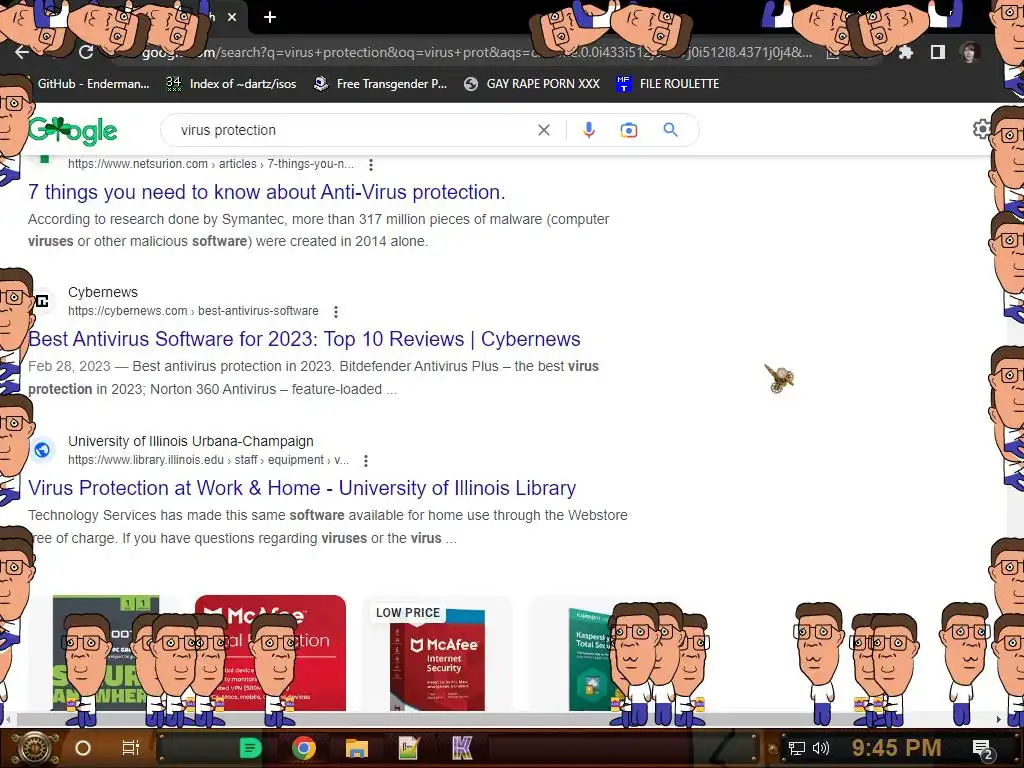
Task: Open the Chrome profile avatar
Action: pos(970,52)
